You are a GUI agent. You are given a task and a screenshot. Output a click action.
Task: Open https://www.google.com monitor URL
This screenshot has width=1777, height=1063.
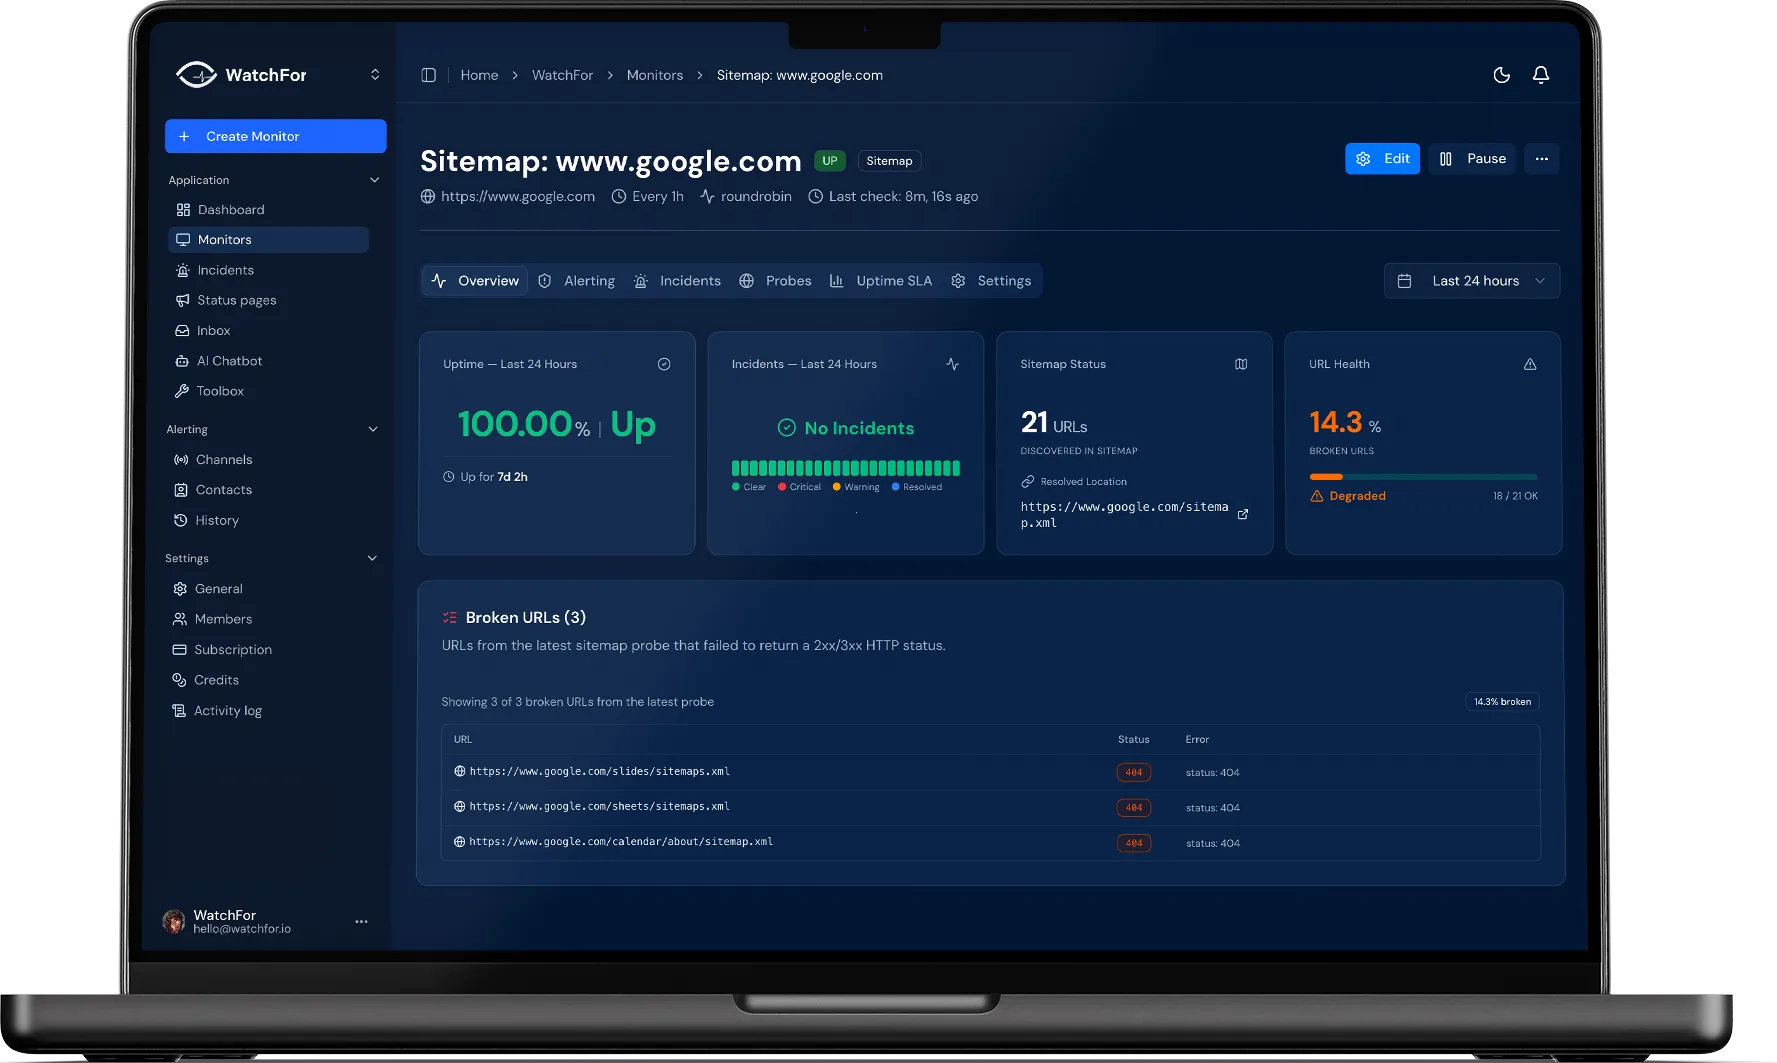[518, 197]
